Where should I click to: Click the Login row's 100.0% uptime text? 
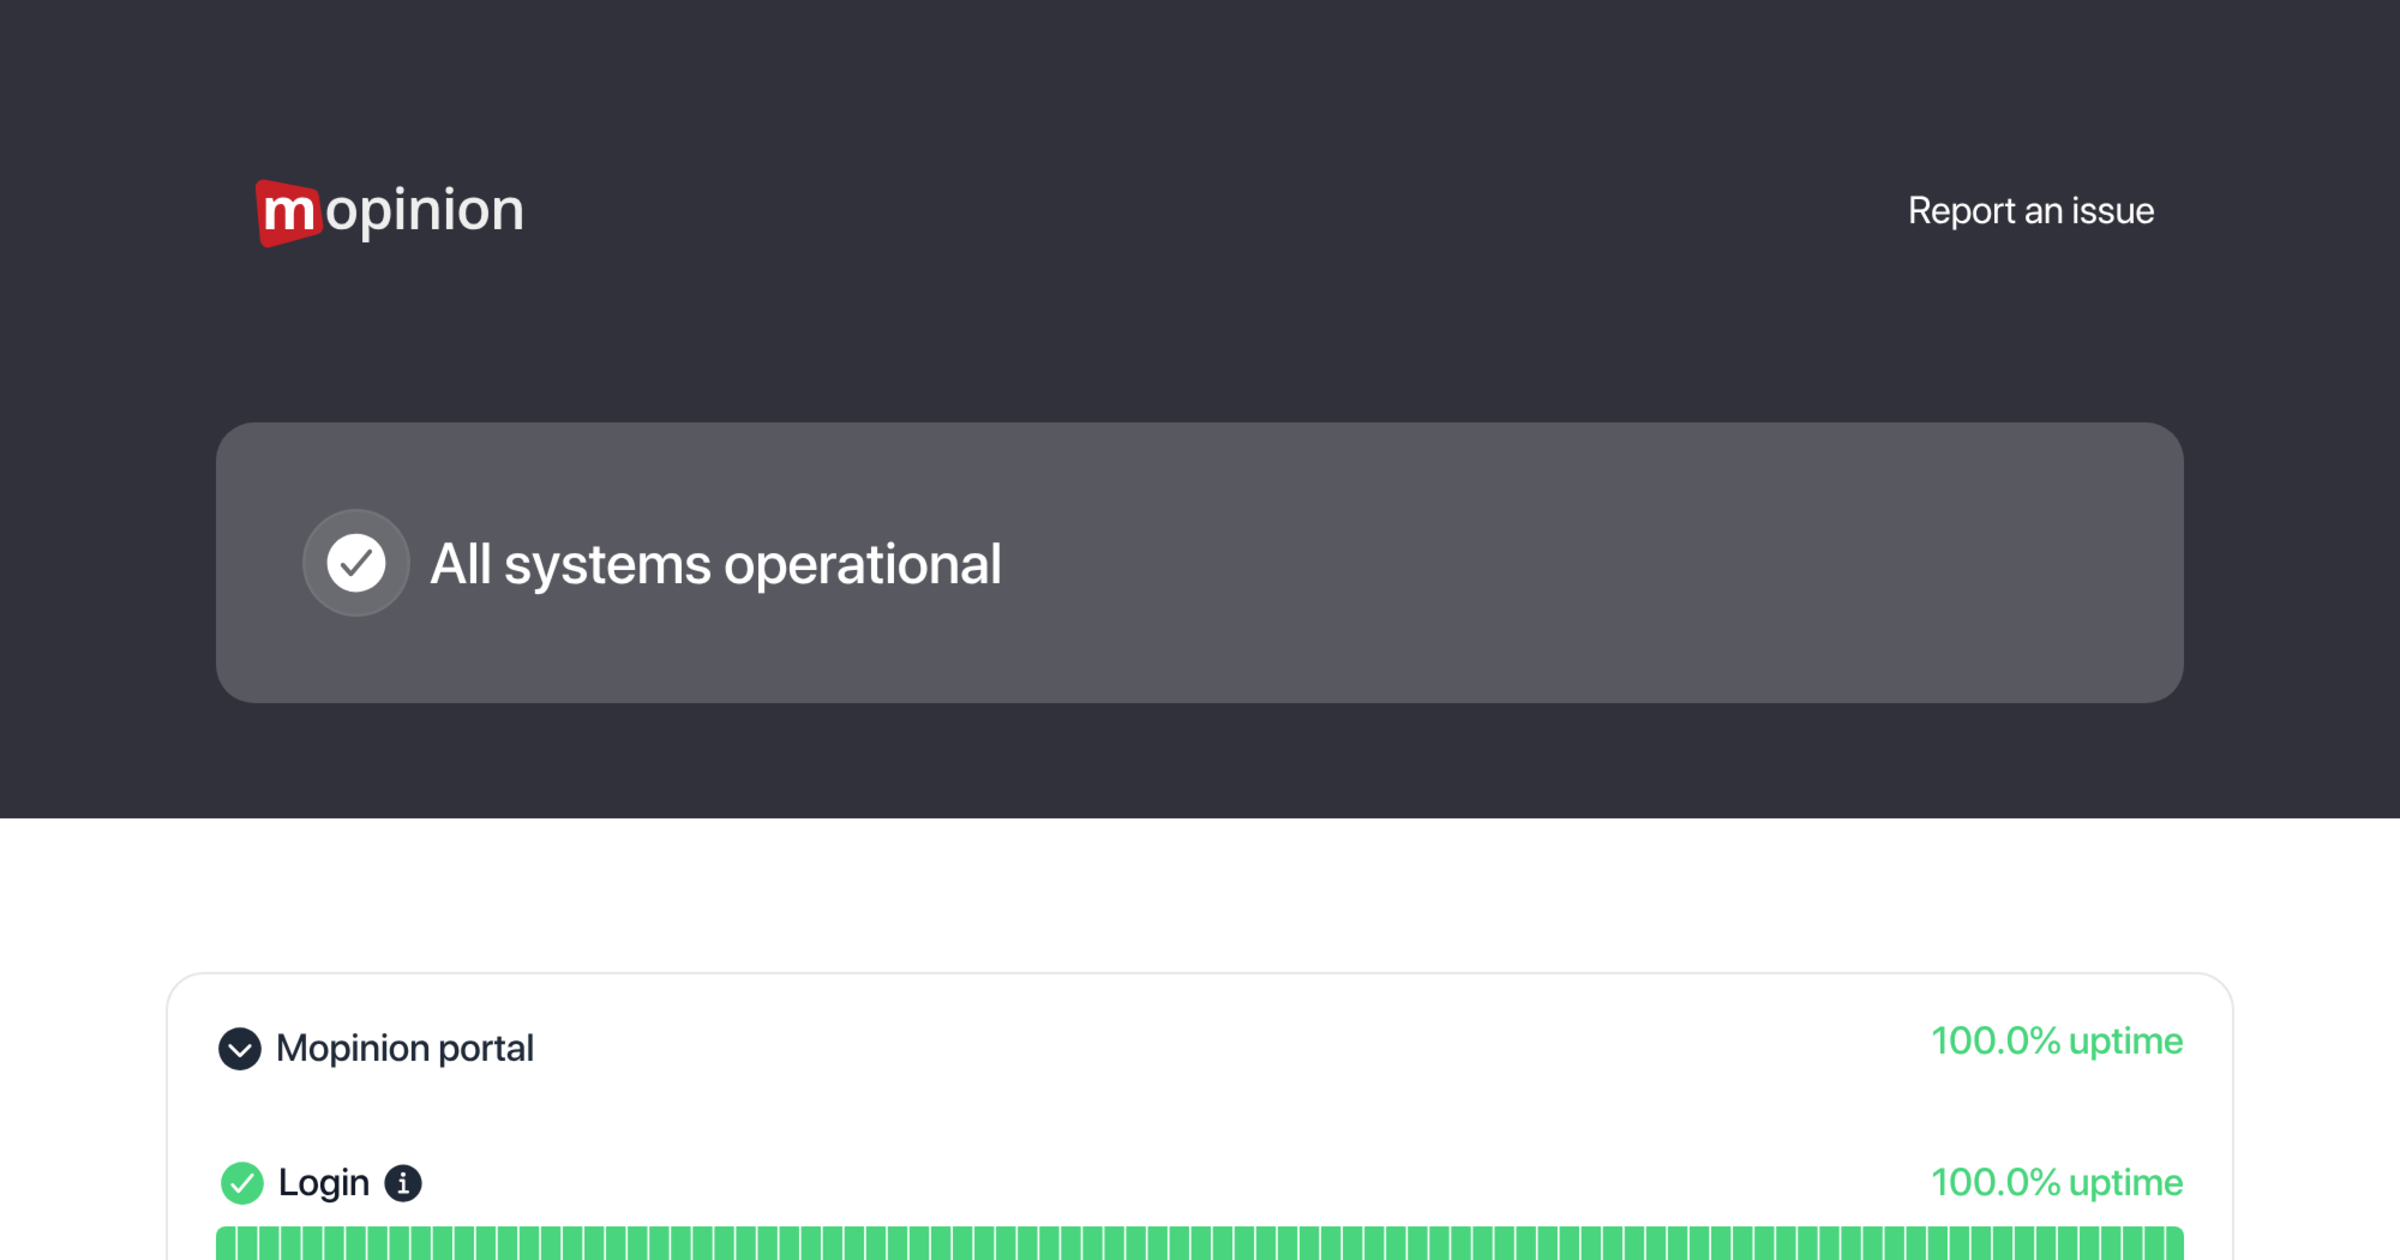coord(2056,1182)
